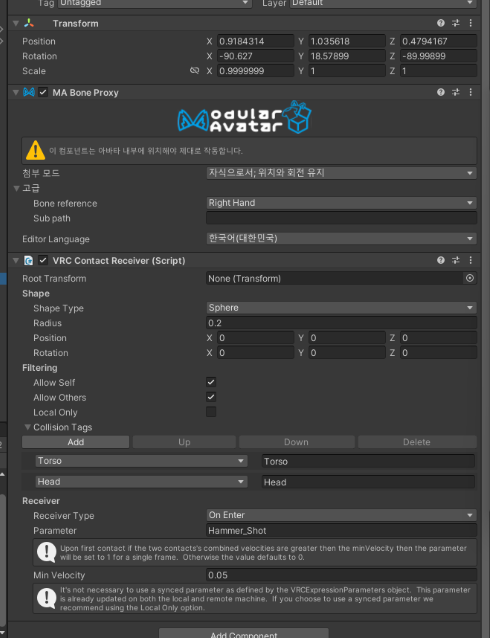Click the Add Component button
This screenshot has height=638, width=490.
[243, 634]
